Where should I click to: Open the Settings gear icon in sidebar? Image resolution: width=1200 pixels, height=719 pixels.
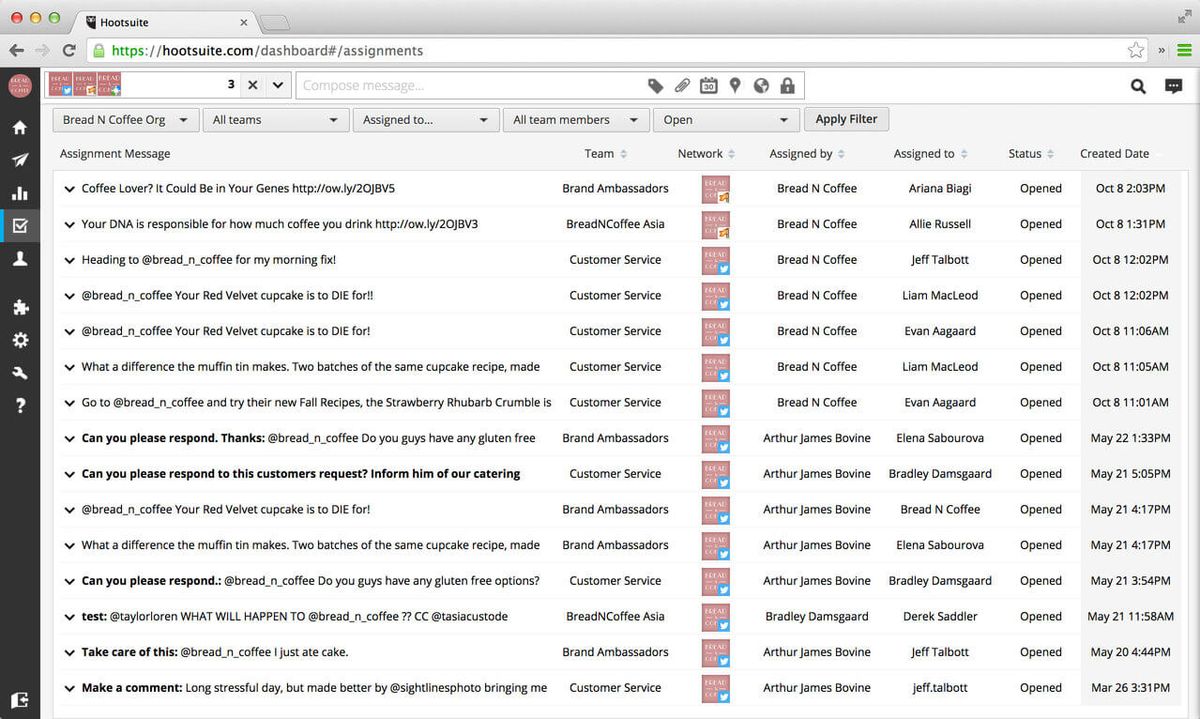click(19, 340)
